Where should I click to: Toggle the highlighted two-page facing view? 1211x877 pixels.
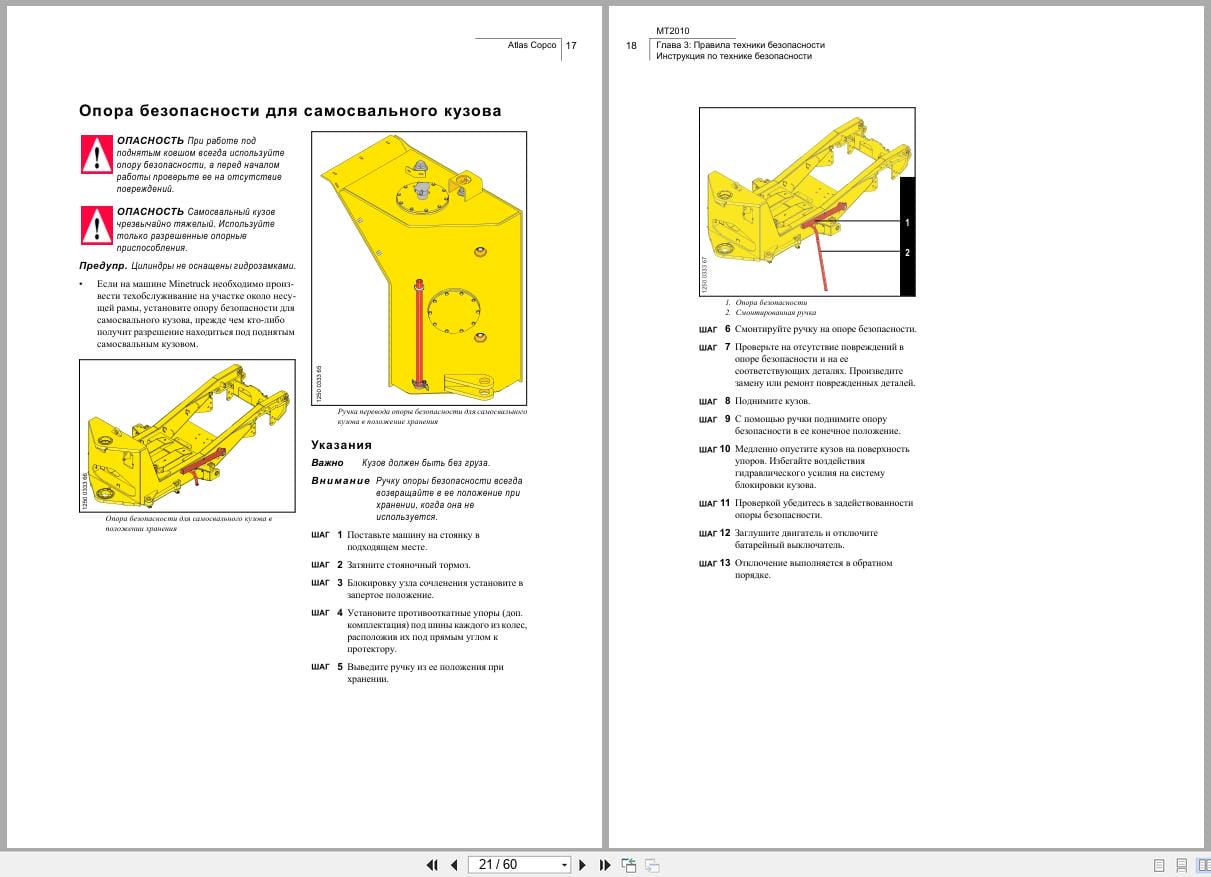[x=1206, y=863]
